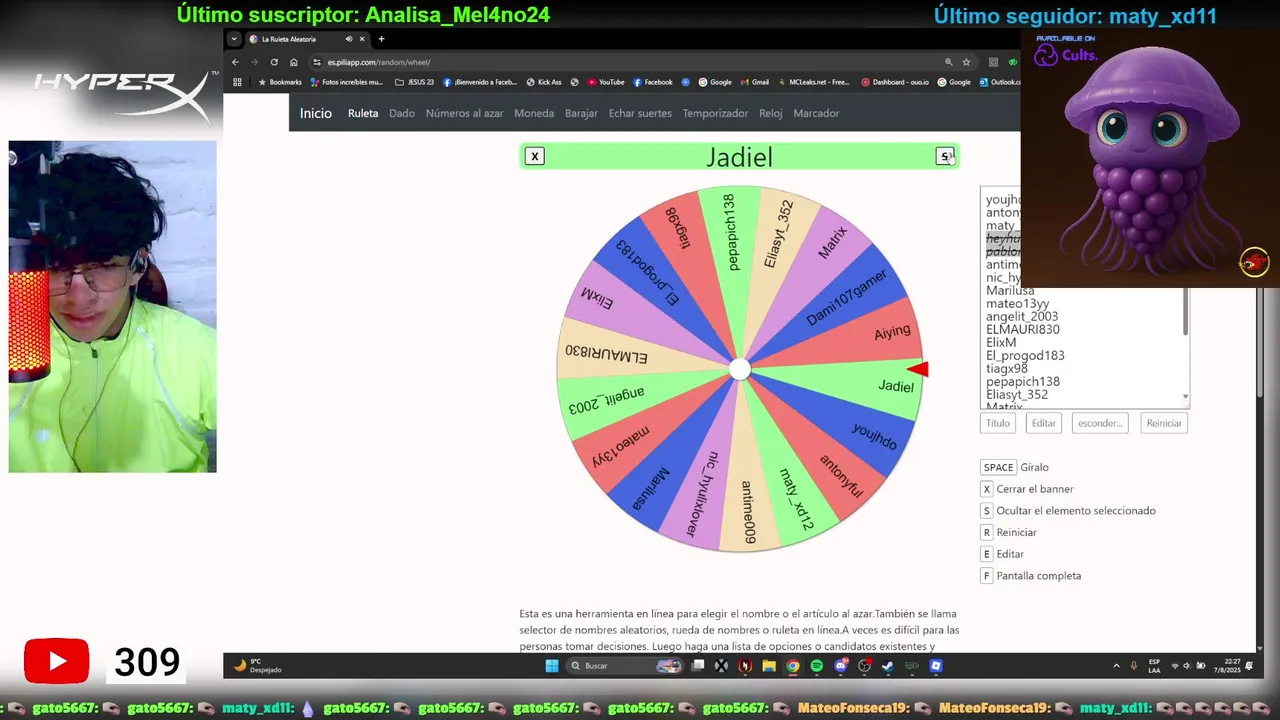Select angelit_2003 in the names list

click(x=1021, y=316)
